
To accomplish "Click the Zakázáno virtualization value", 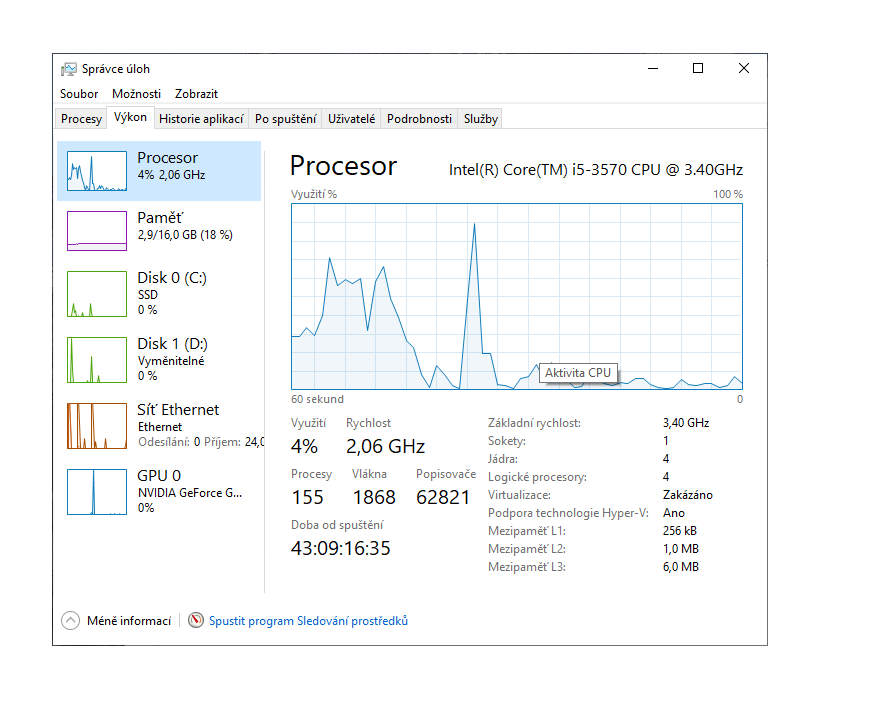I will coord(687,495).
